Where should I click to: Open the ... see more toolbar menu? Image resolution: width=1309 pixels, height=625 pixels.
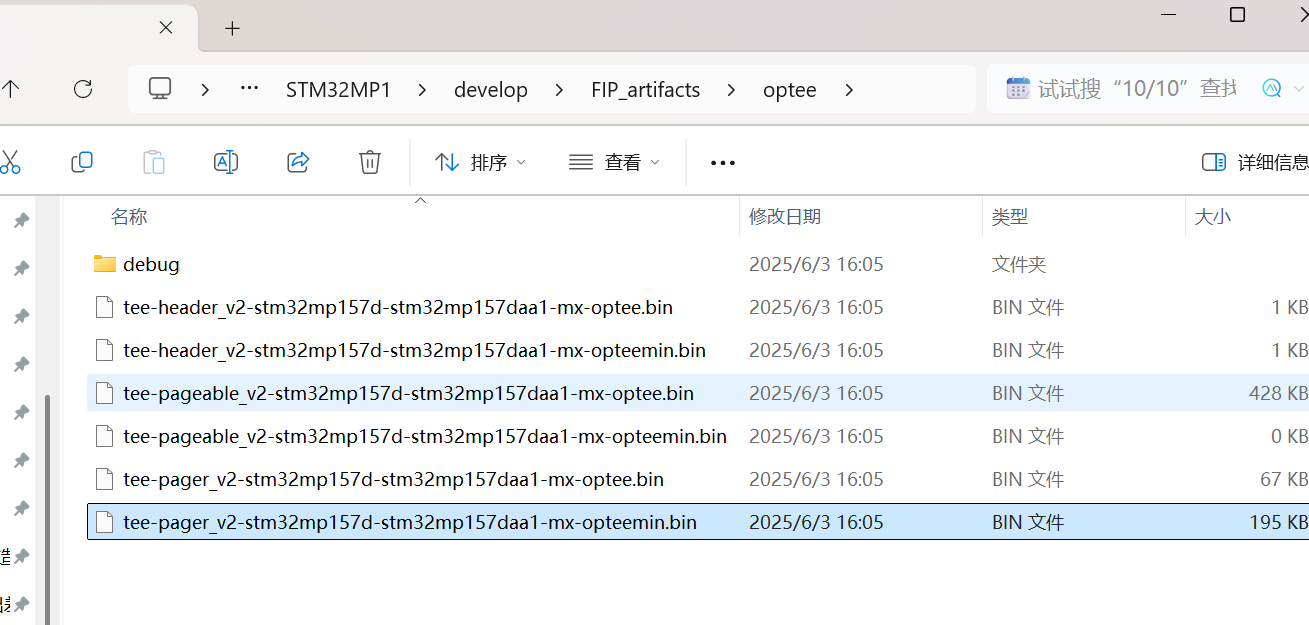pos(722,162)
